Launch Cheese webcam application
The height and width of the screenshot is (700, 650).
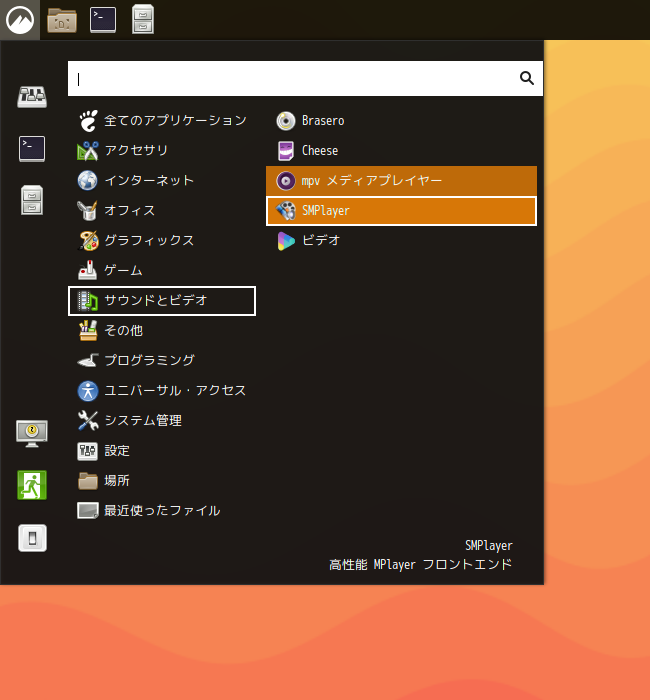[401, 150]
